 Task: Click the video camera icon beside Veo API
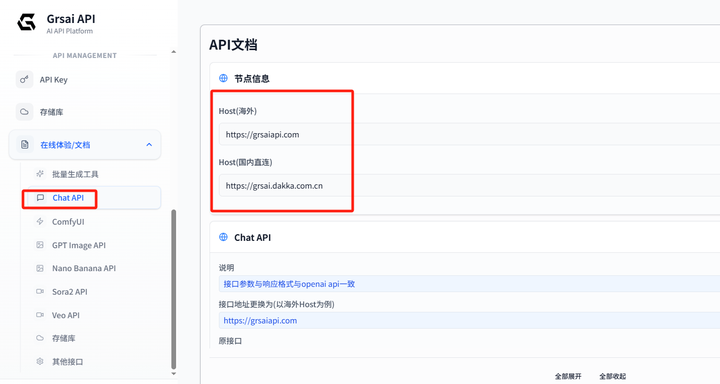pyautogui.click(x=40, y=315)
